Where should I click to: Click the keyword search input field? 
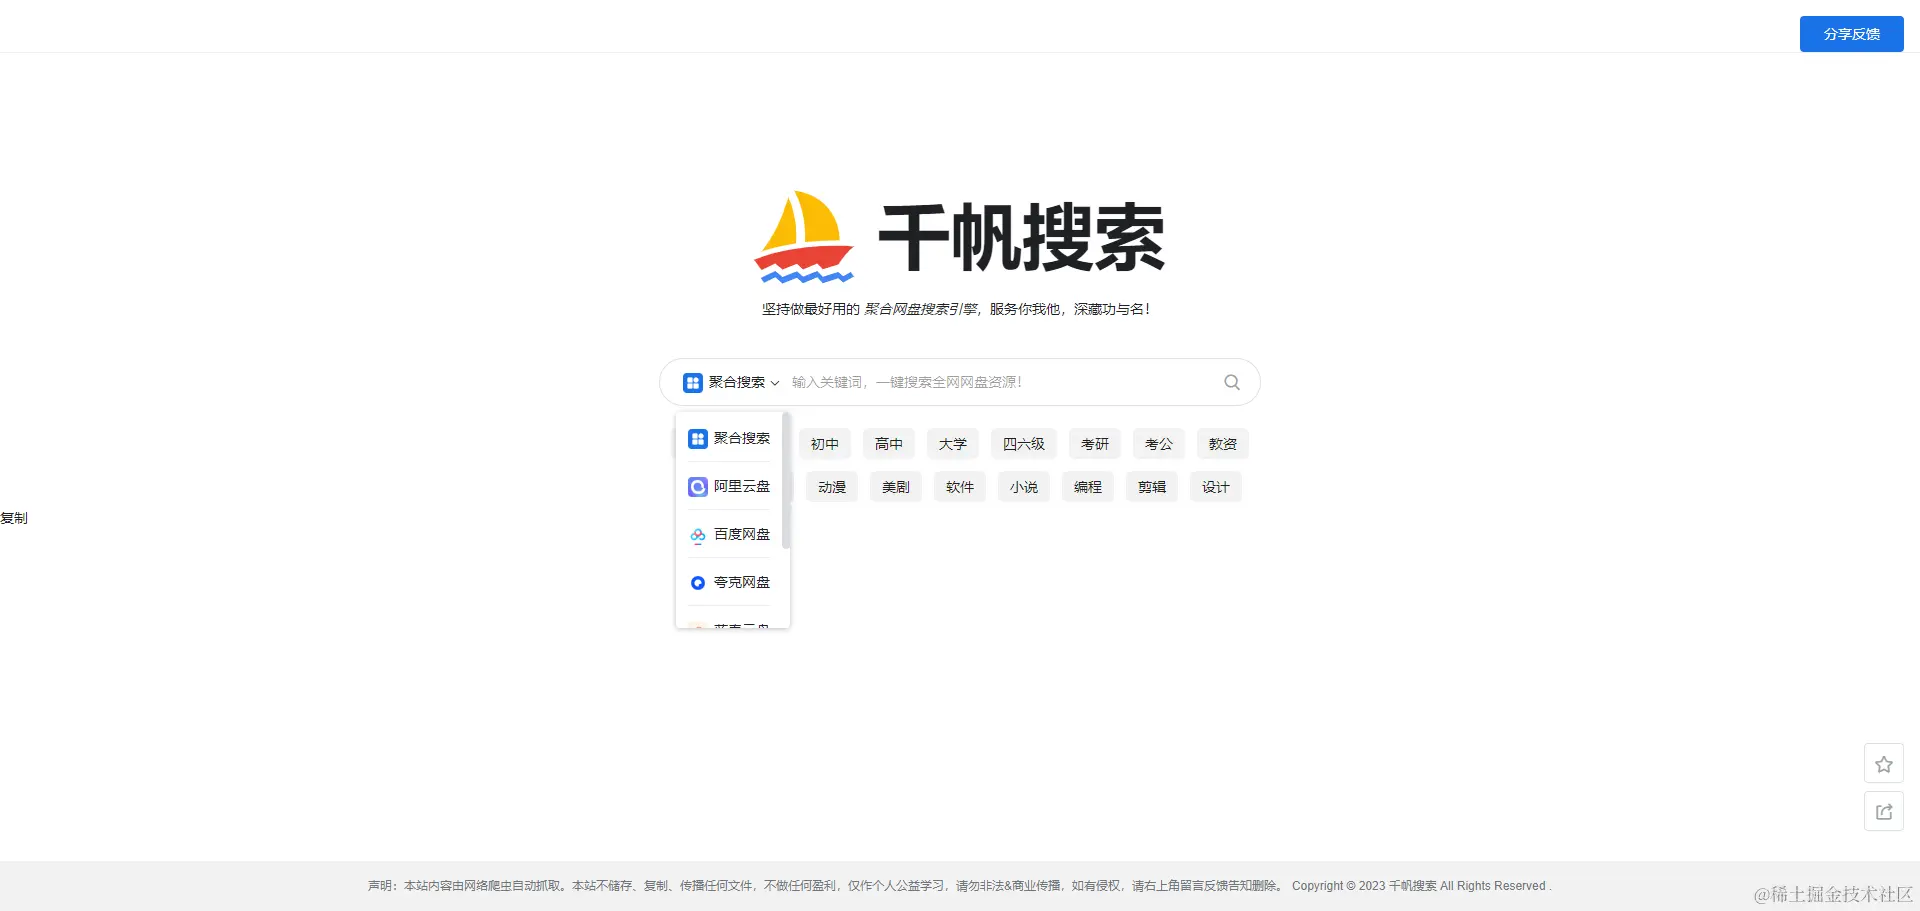(x=1000, y=382)
